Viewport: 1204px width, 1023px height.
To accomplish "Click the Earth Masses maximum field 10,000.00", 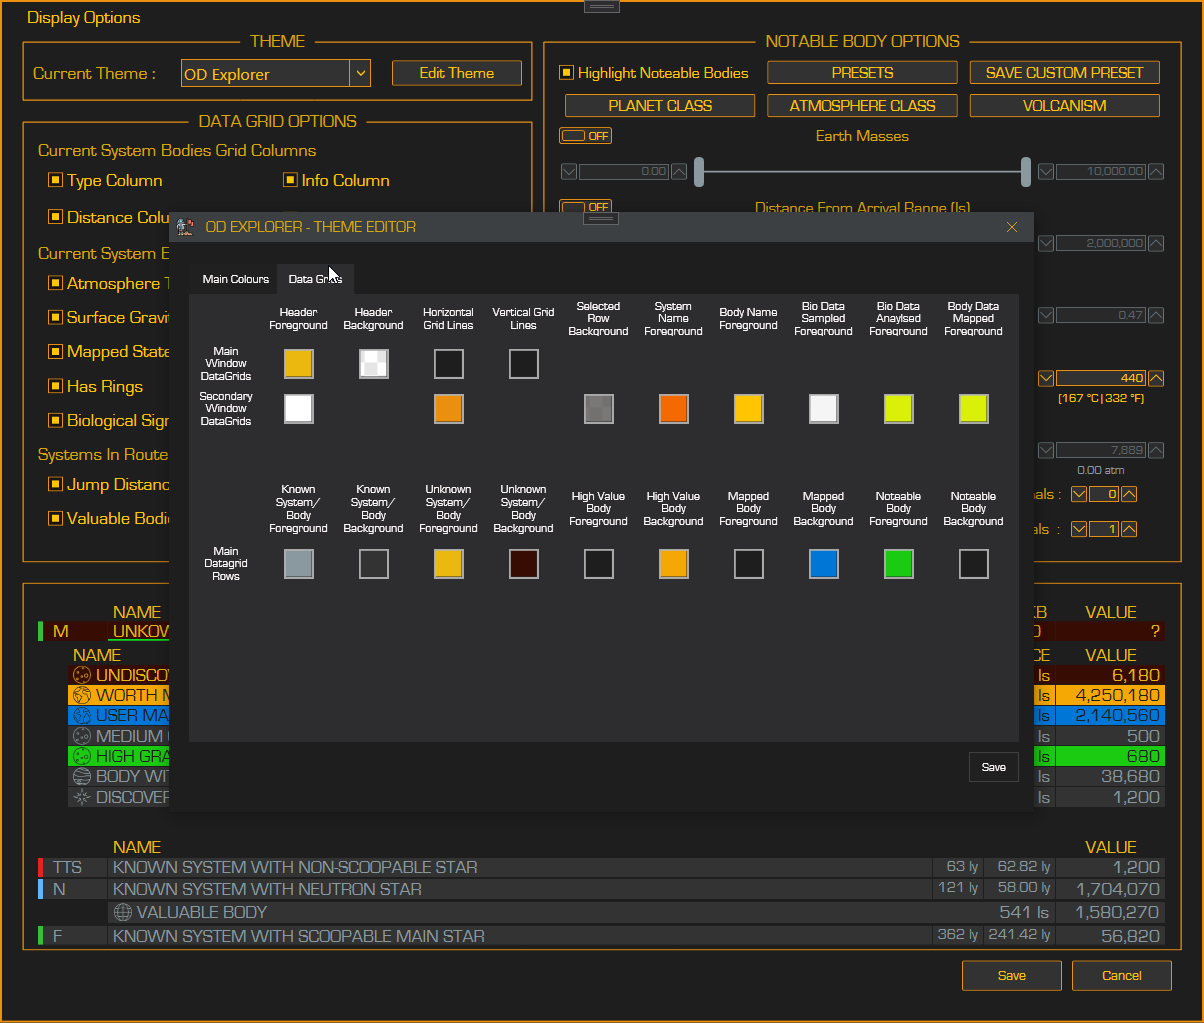I will pos(1101,172).
